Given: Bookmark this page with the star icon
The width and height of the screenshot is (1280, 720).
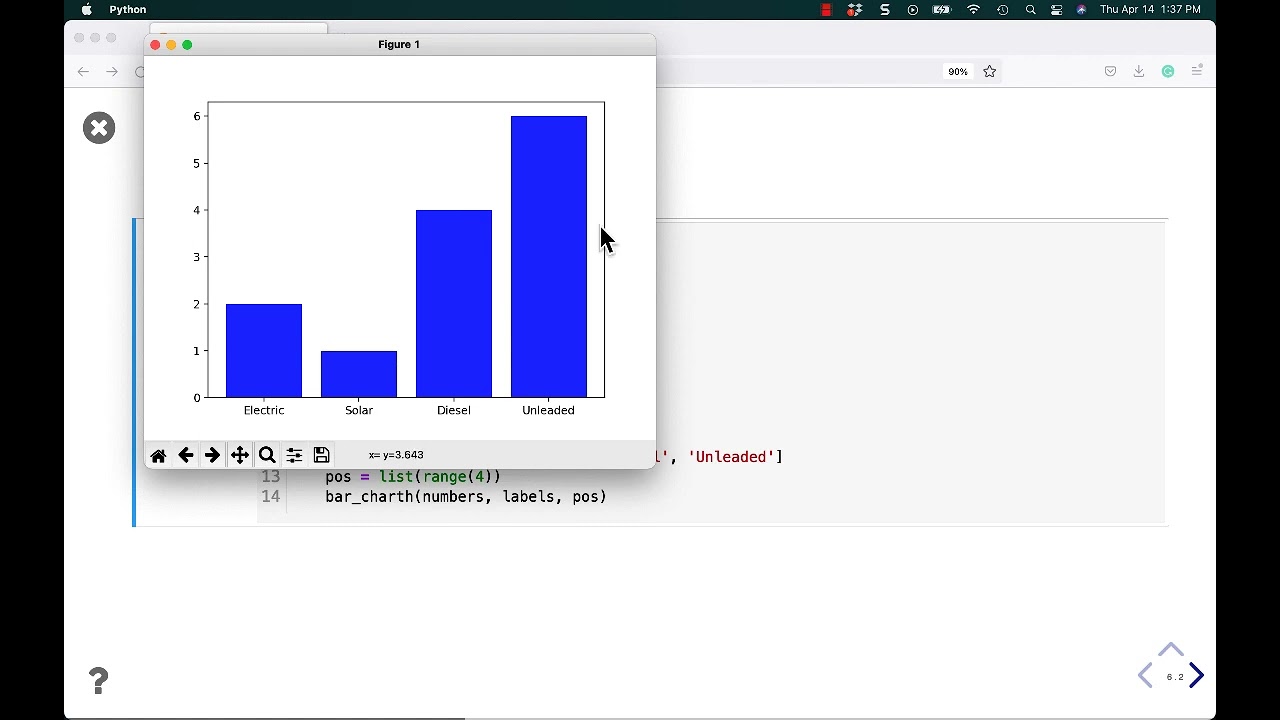Looking at the screenshot, I should click(x=989, y=71).
